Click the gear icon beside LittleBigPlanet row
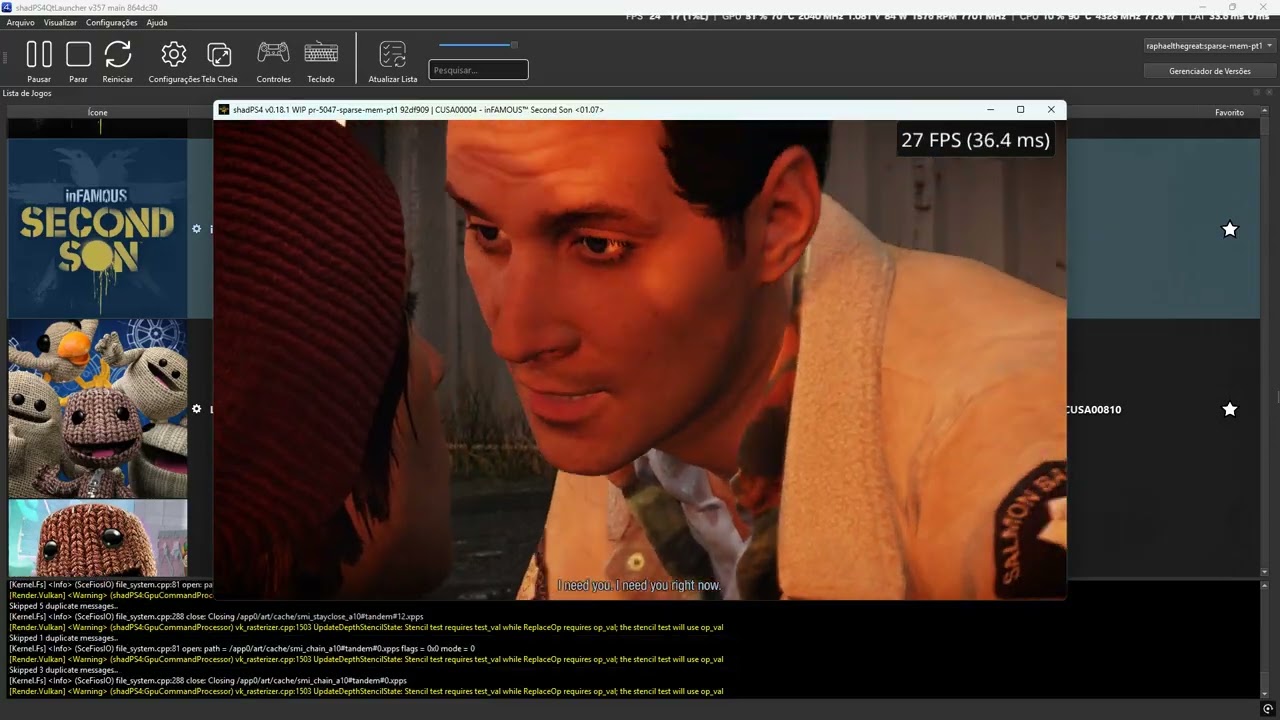 tap(197, 409)
